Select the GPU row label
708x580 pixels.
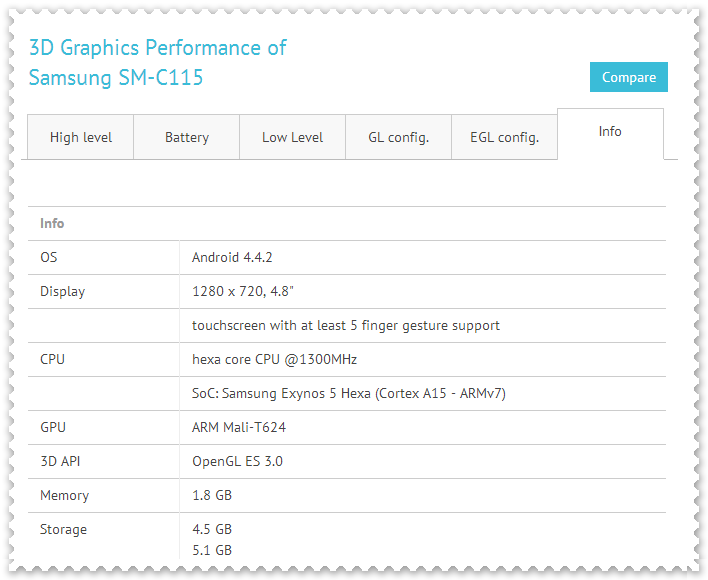tap(53, 427)
